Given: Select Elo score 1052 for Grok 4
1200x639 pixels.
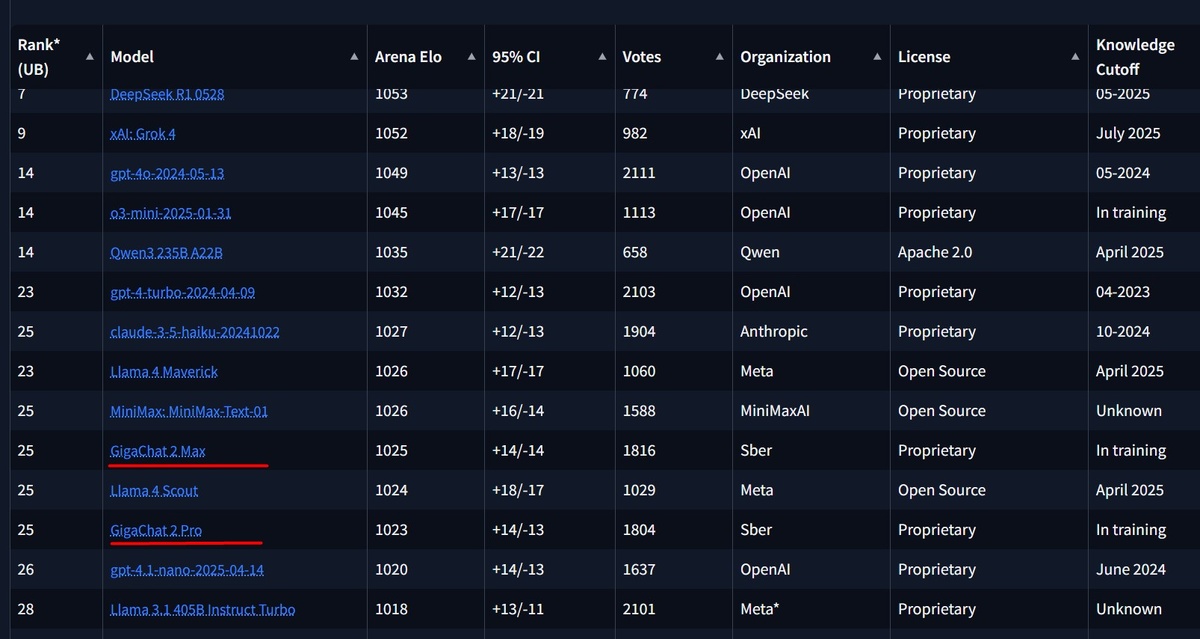Looking at the screenshot, I should (x=391, y=133).
